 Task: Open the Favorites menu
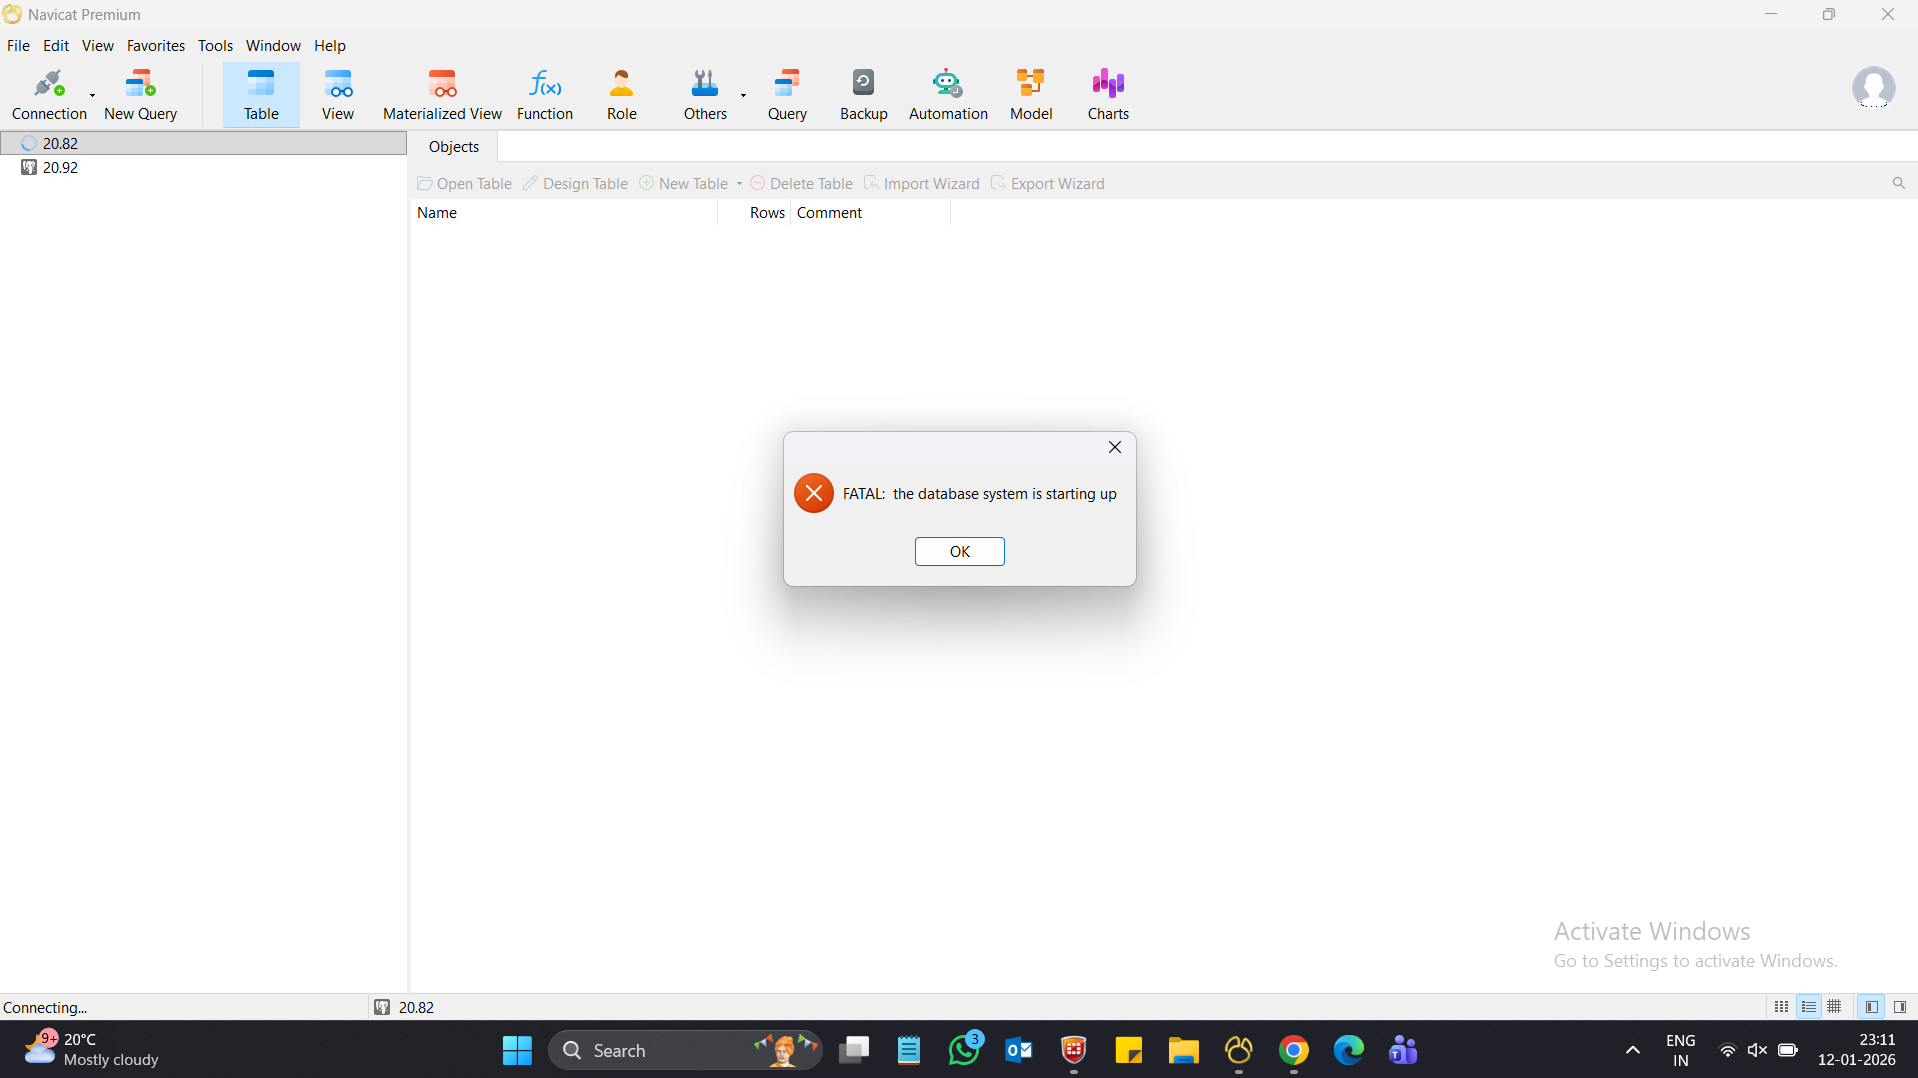[155, 46]
